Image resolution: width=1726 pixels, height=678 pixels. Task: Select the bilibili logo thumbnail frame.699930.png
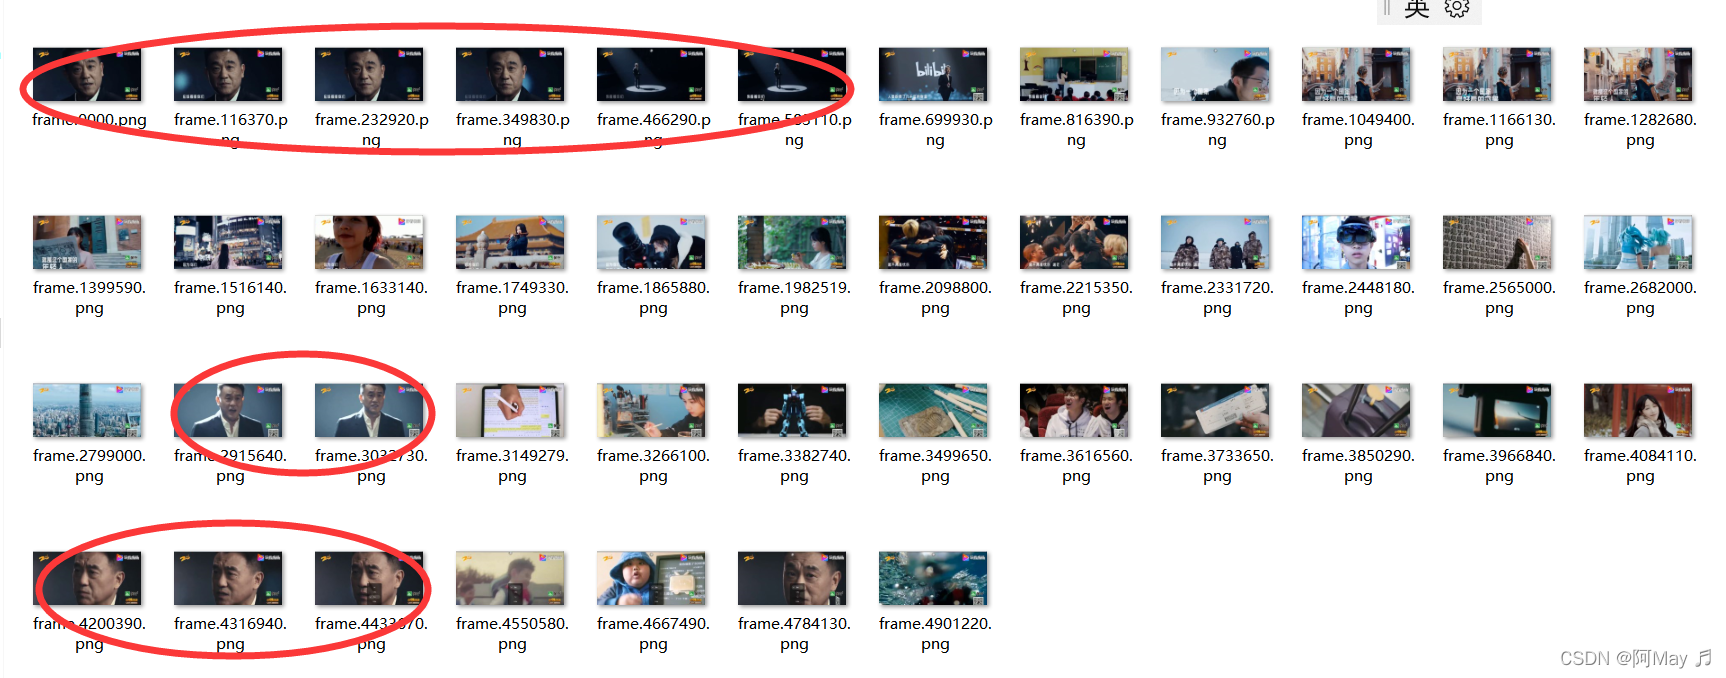[933, 75]
